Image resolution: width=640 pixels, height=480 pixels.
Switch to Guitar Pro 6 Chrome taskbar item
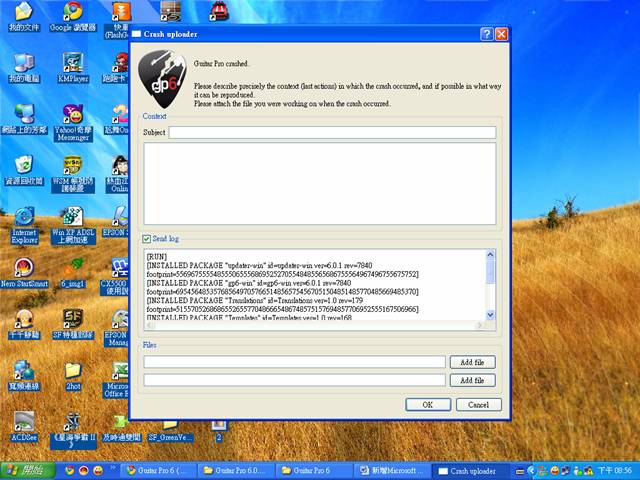(160, 471)
